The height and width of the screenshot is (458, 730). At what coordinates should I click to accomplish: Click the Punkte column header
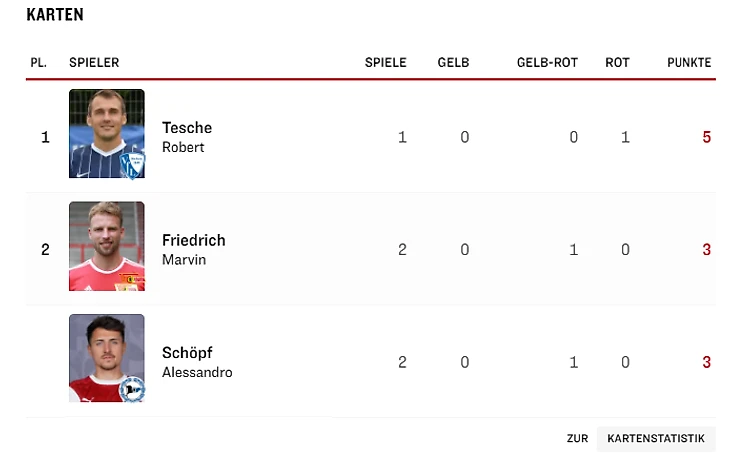point(689,62)
